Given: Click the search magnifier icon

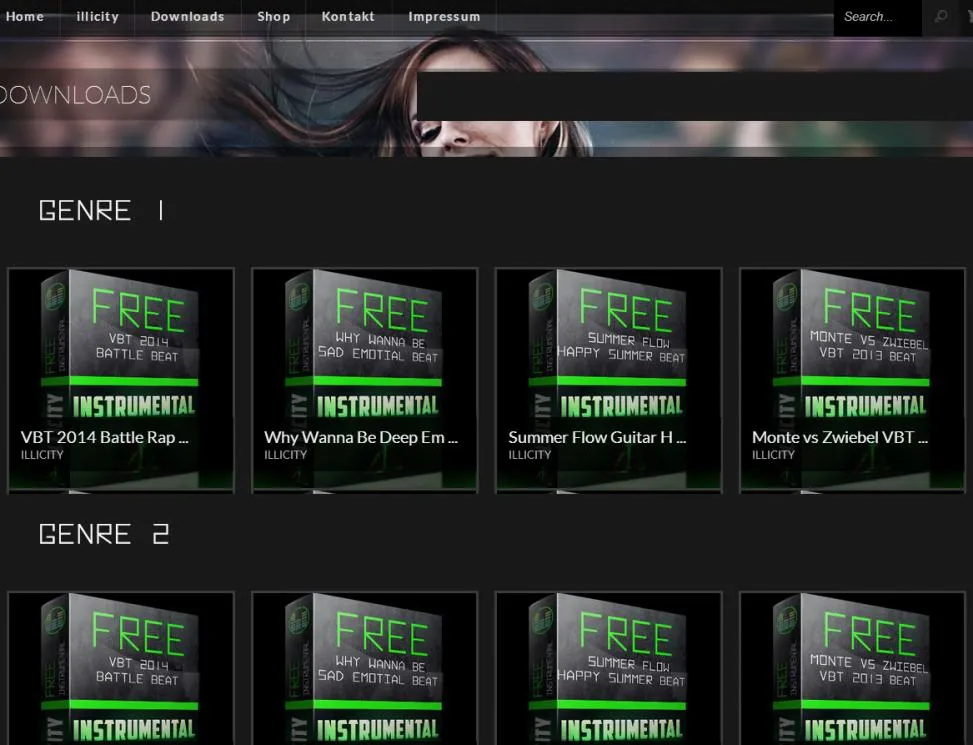Looking at the screenshot, I should point(941,17).
